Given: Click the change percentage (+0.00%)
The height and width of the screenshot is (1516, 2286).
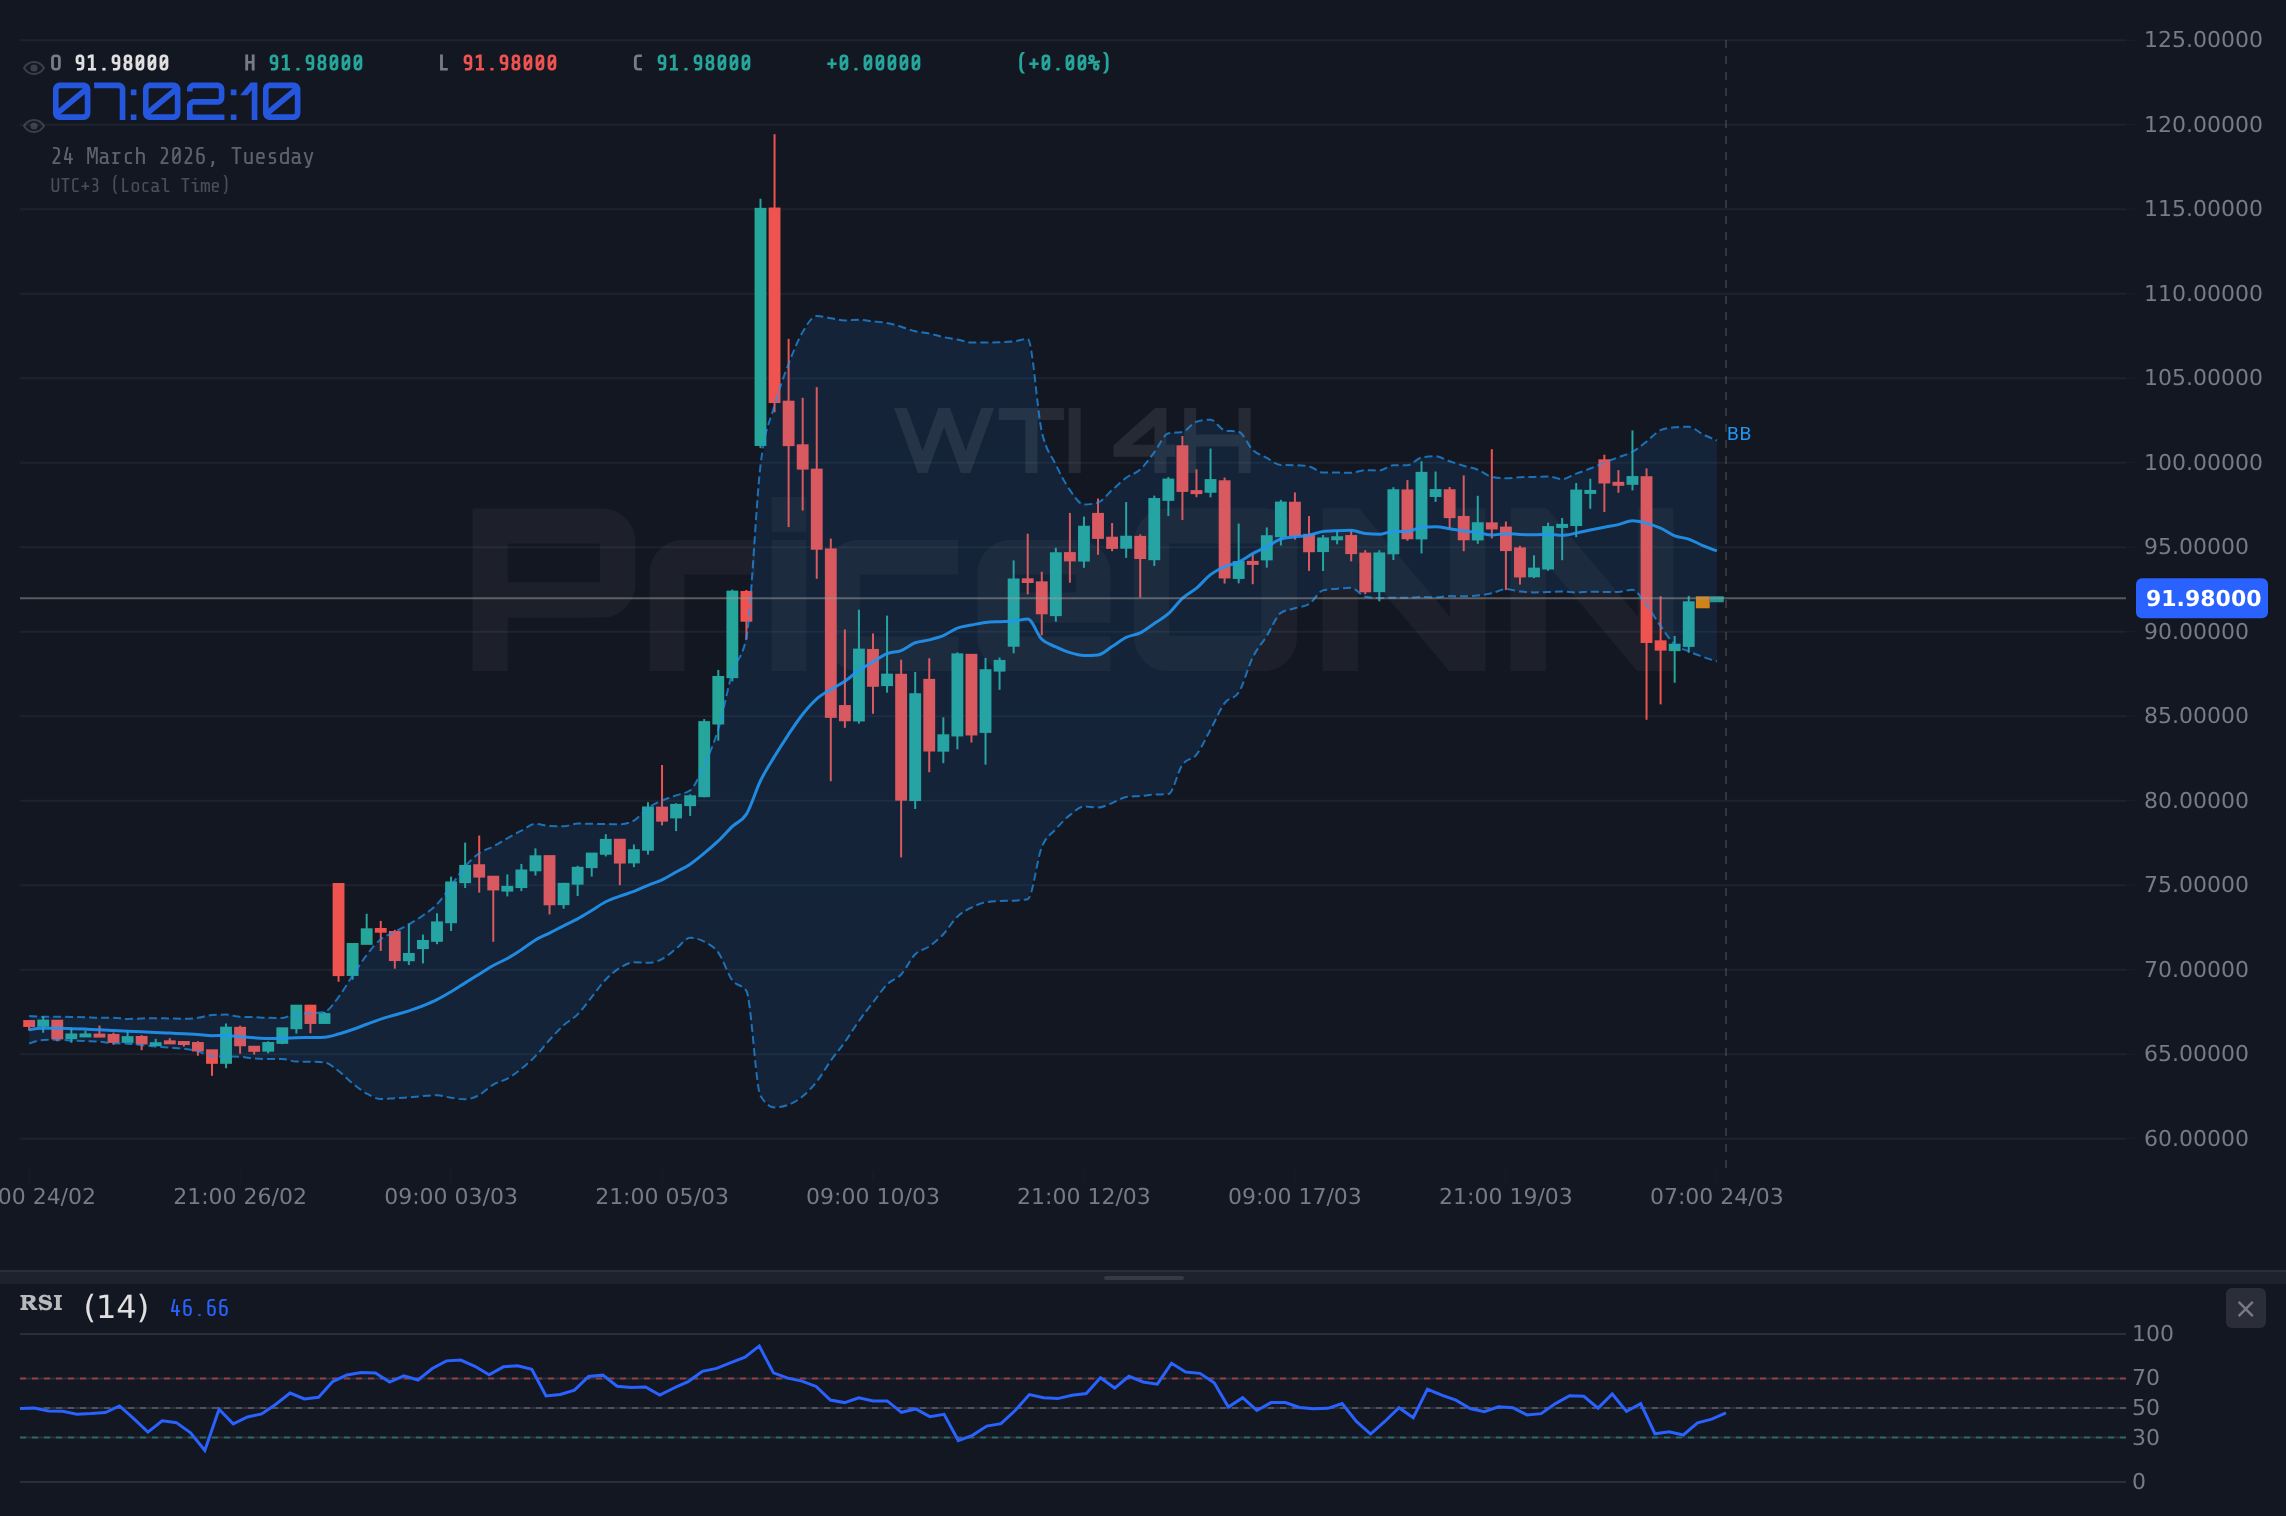Looking at the screenshot, I should tap(1063, 62).
